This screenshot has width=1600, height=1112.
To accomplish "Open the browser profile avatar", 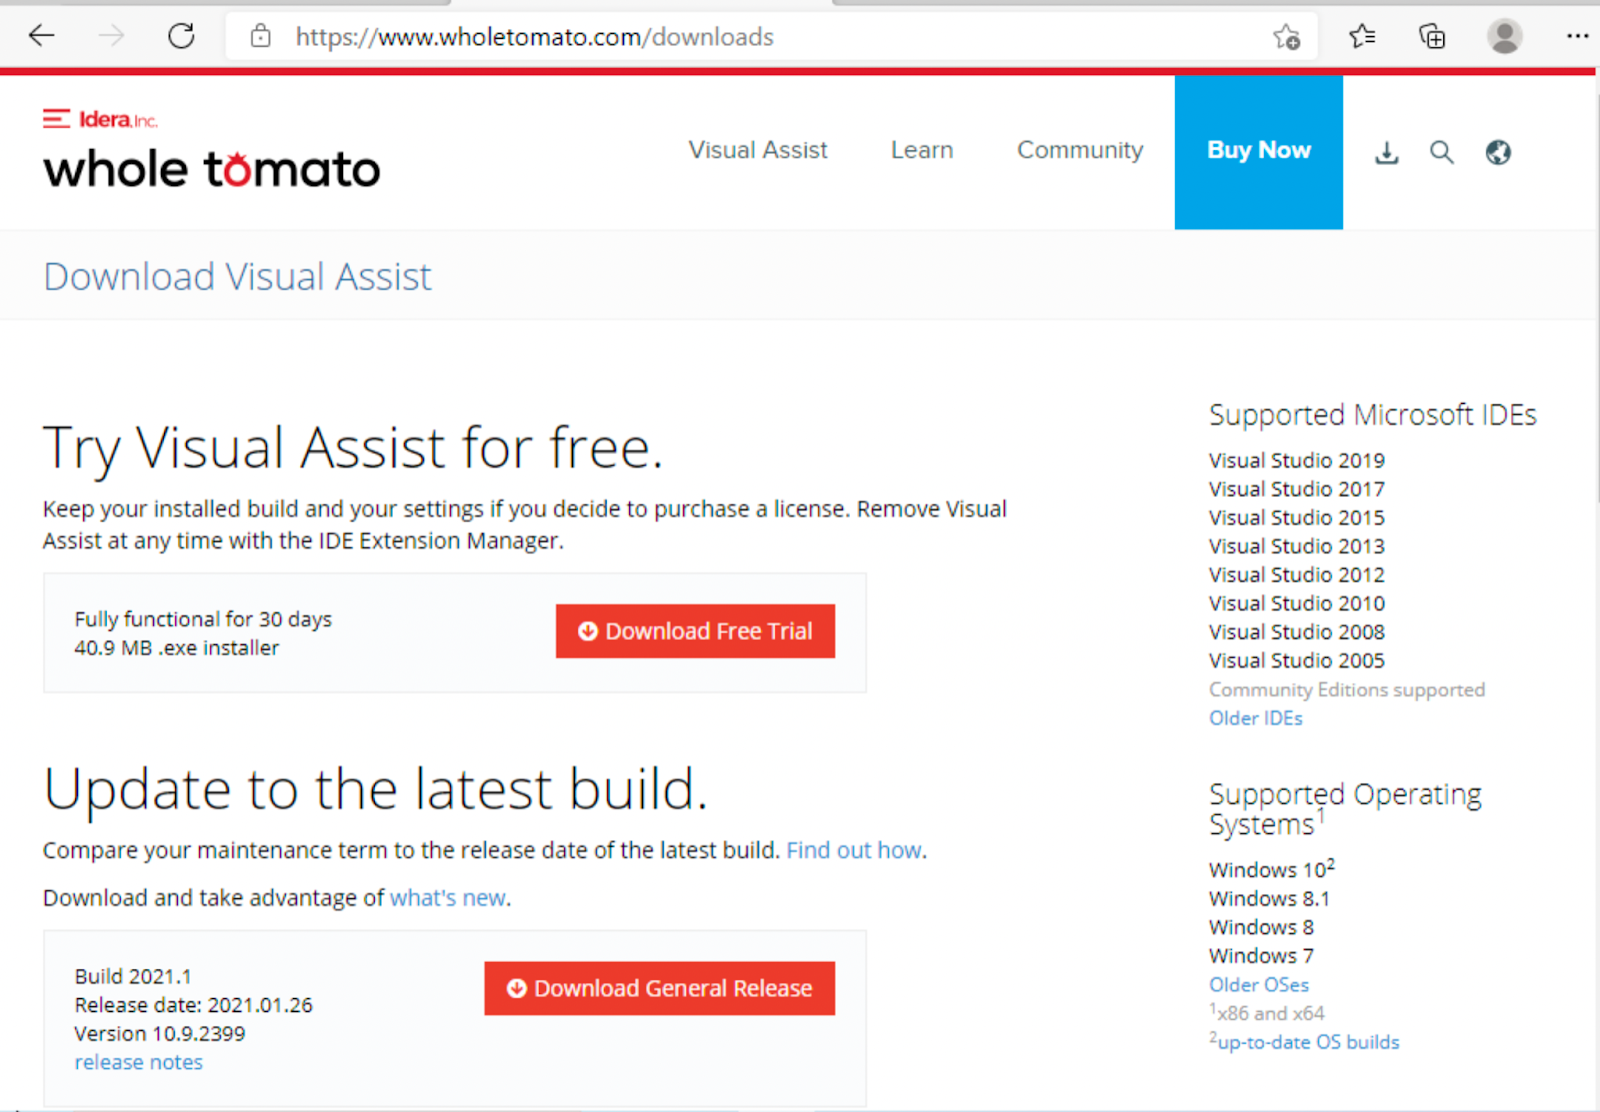I will point(1504,37).
